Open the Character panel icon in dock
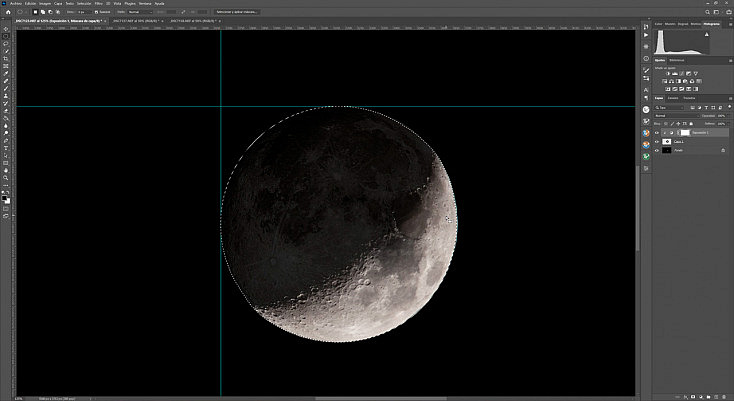Screen dimensions: 734x401 (x=646, y=89)
